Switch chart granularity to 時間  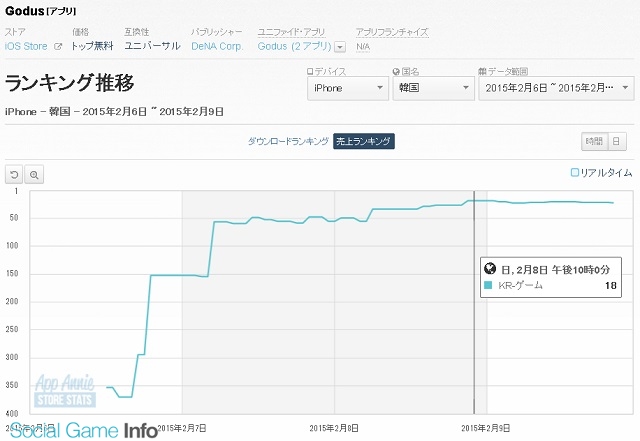point(594,141)
